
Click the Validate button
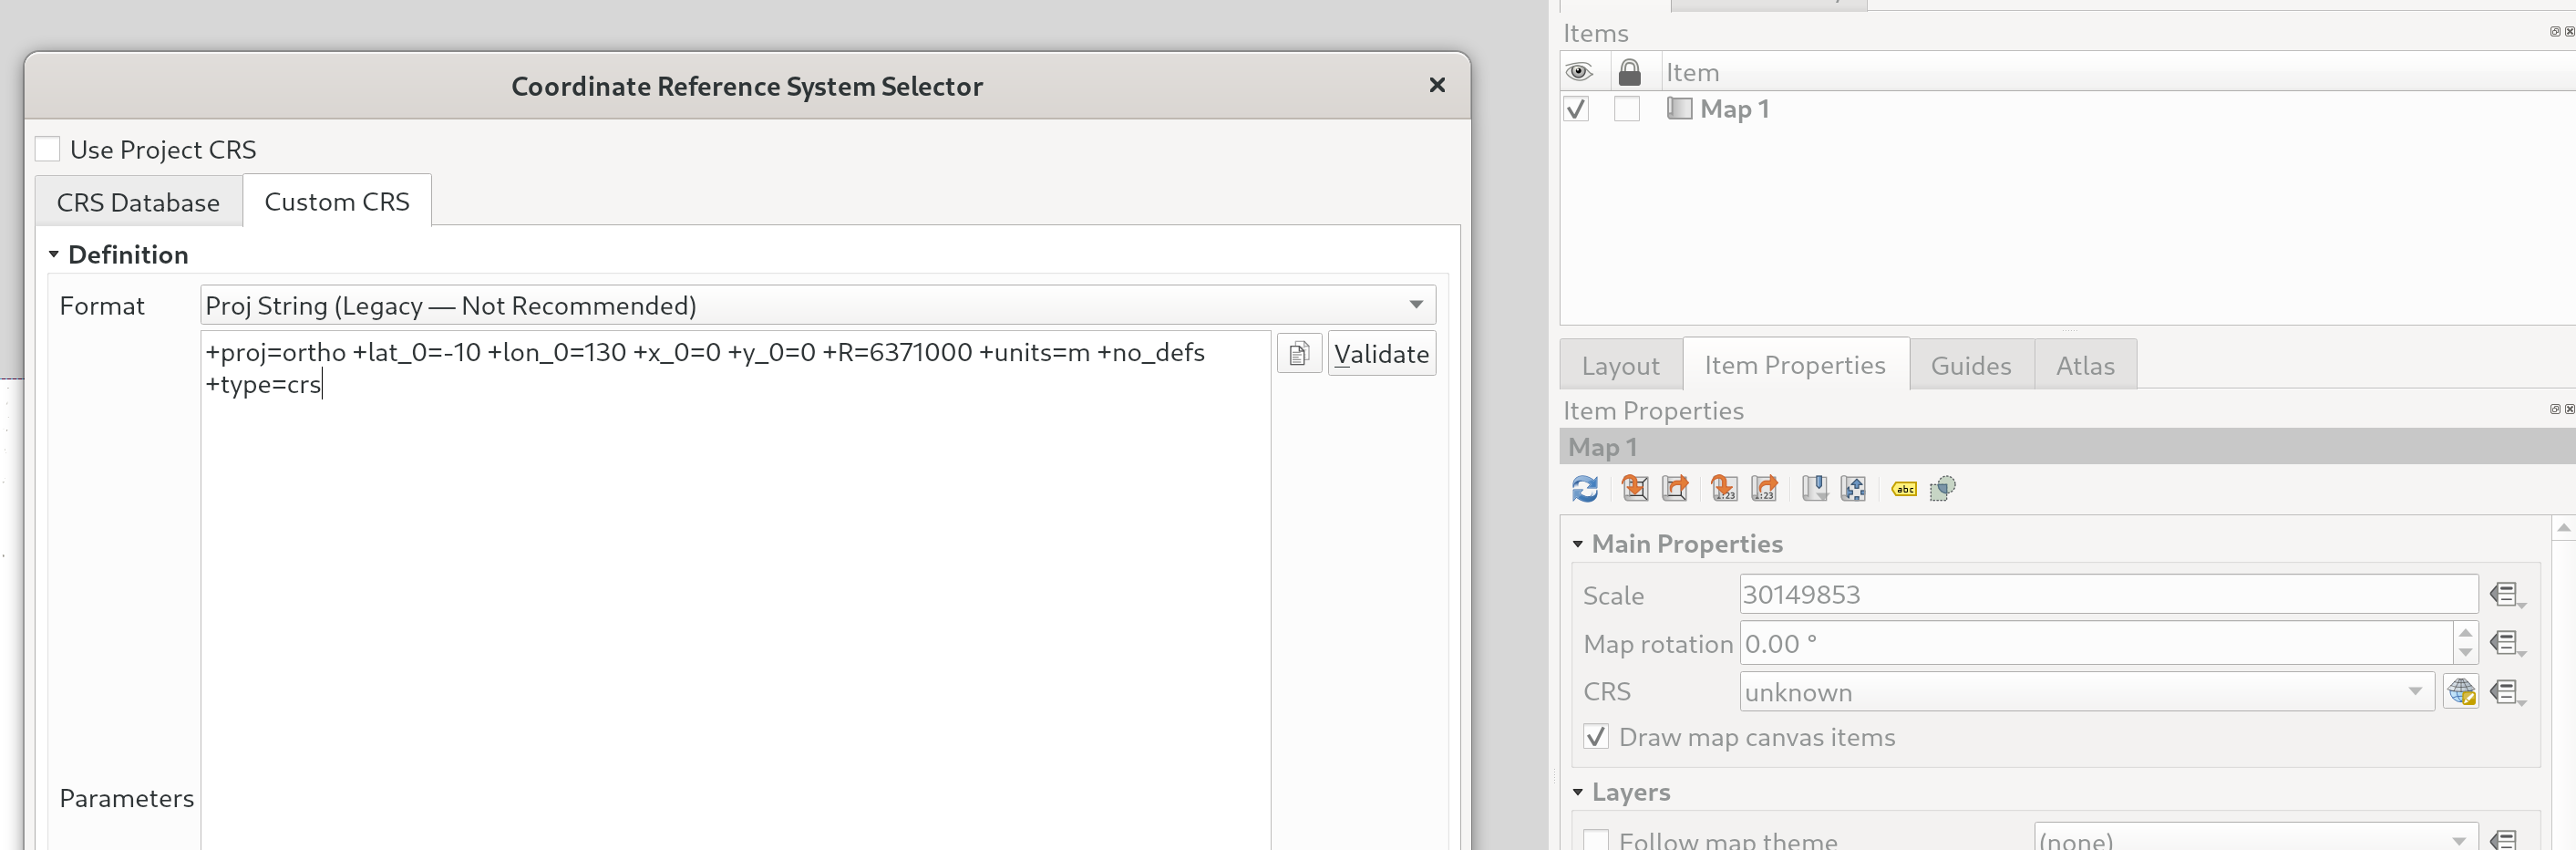point(1381,354)
